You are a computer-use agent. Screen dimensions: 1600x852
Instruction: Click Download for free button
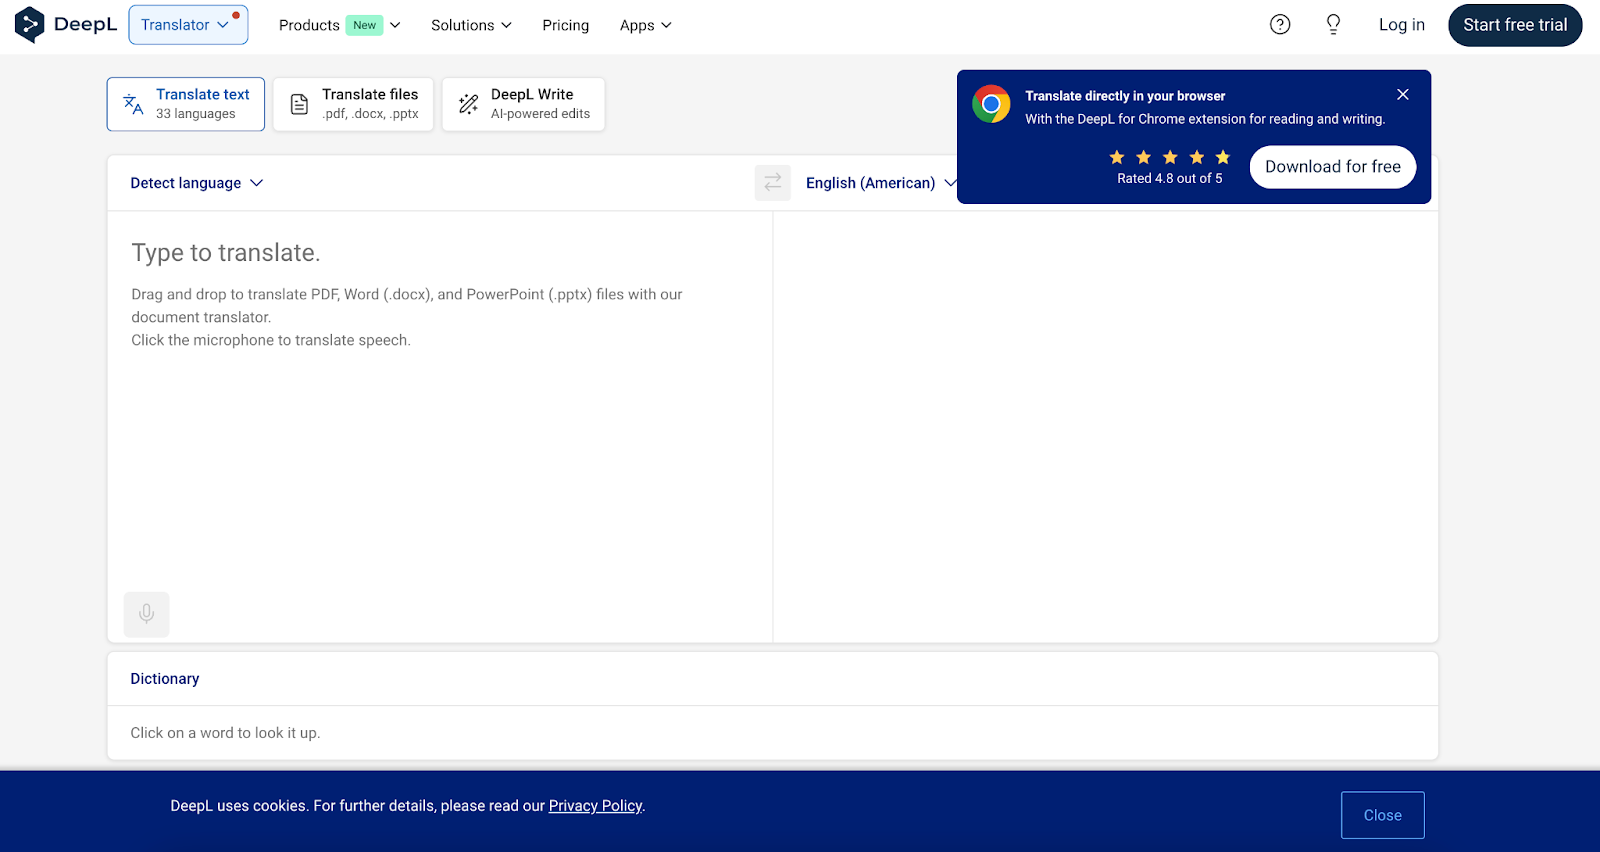[1333, 167]
